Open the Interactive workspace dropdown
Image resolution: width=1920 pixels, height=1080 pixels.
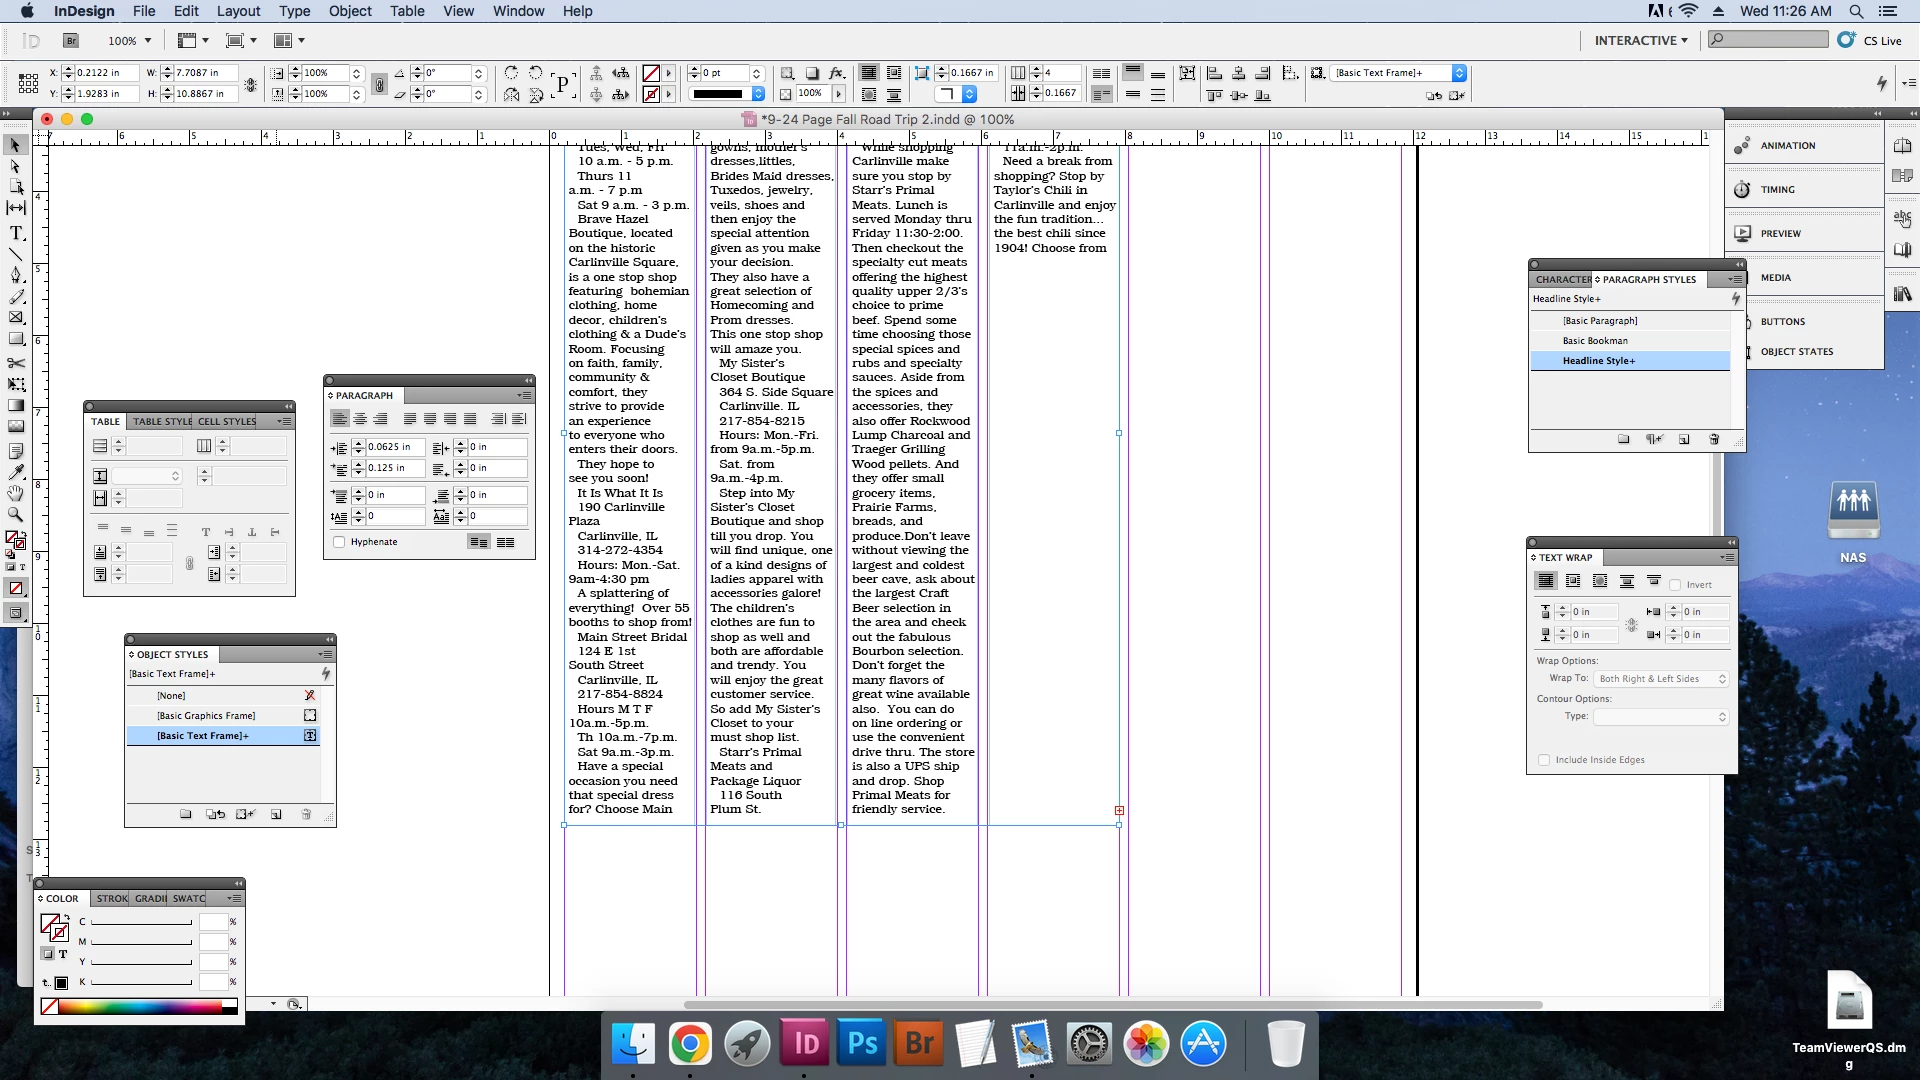tap(1641, 41)
